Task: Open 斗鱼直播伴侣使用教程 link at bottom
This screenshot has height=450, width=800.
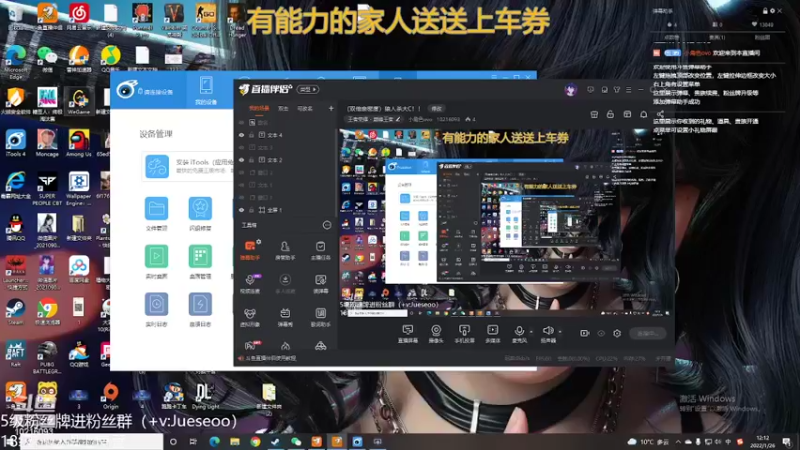Action: 270,358
